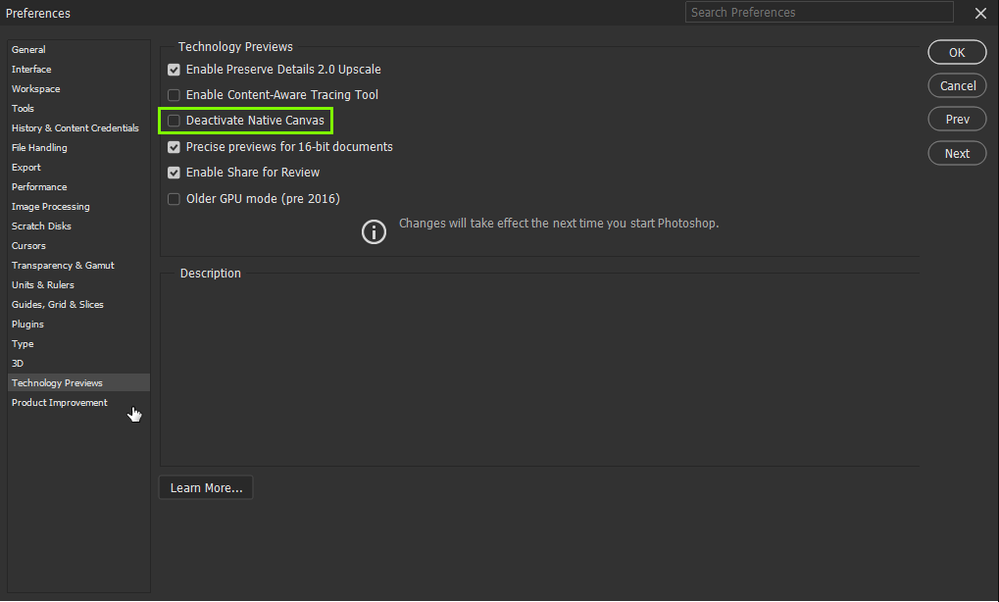Screen dimensions: 999x602
Task: Enable Content-Aware Tracing Tool checkbox
Action: click(x=174, y=95)
